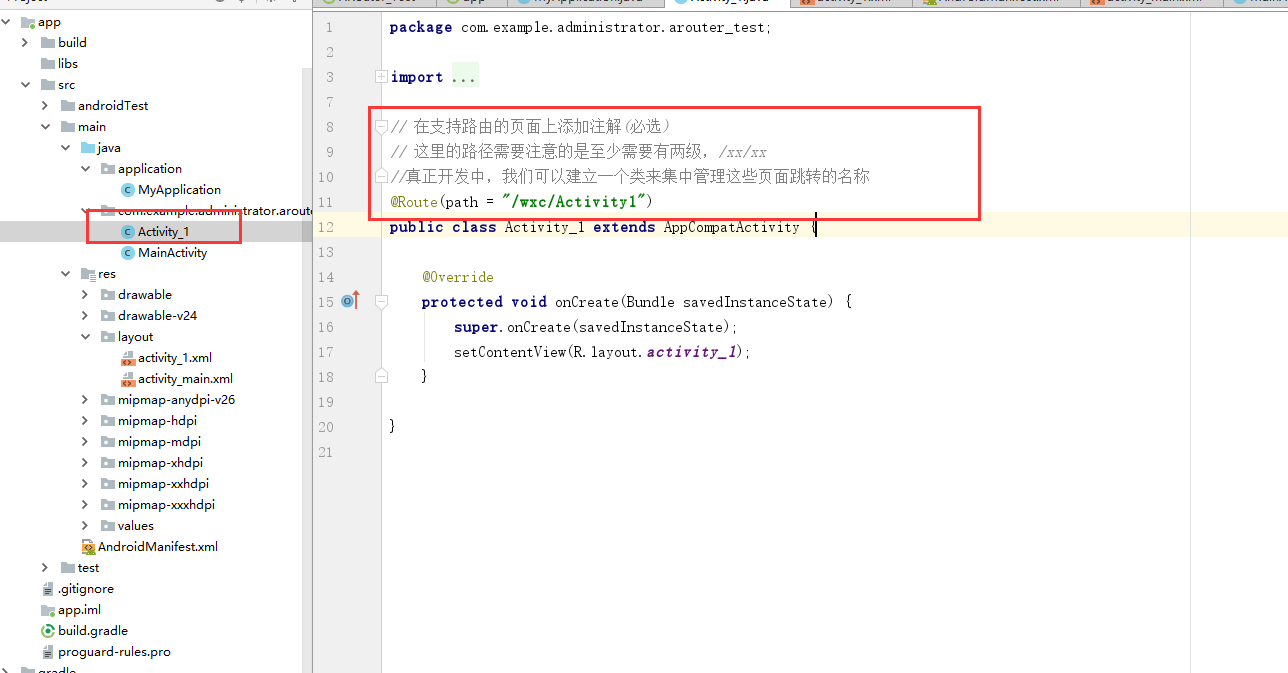Click the values folder icon
1288x673 pixels.
[108, 526]
